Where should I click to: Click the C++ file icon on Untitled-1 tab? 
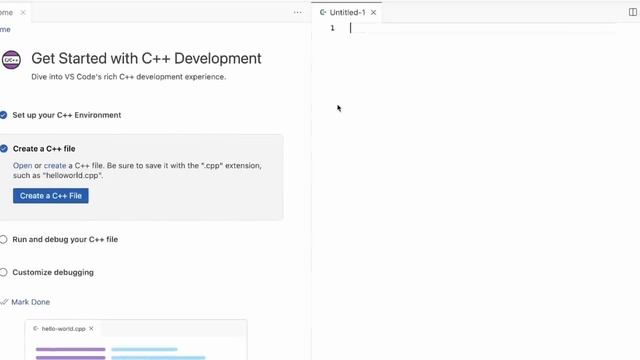coord(323,13)
